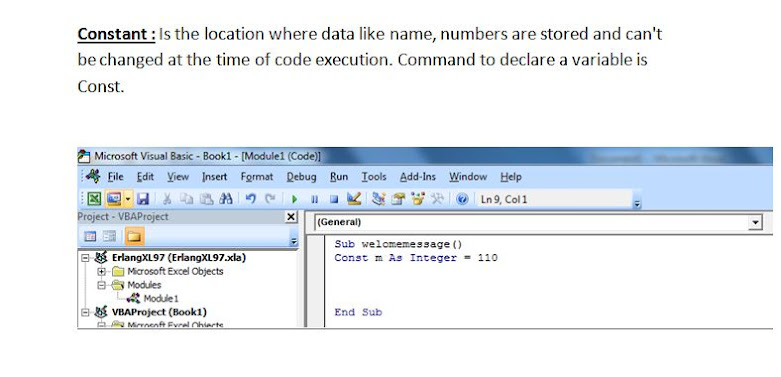Expand Microsoft Excel Objects under ErlangXL97
The image size is (781, 377).
[x=102, y=271]
